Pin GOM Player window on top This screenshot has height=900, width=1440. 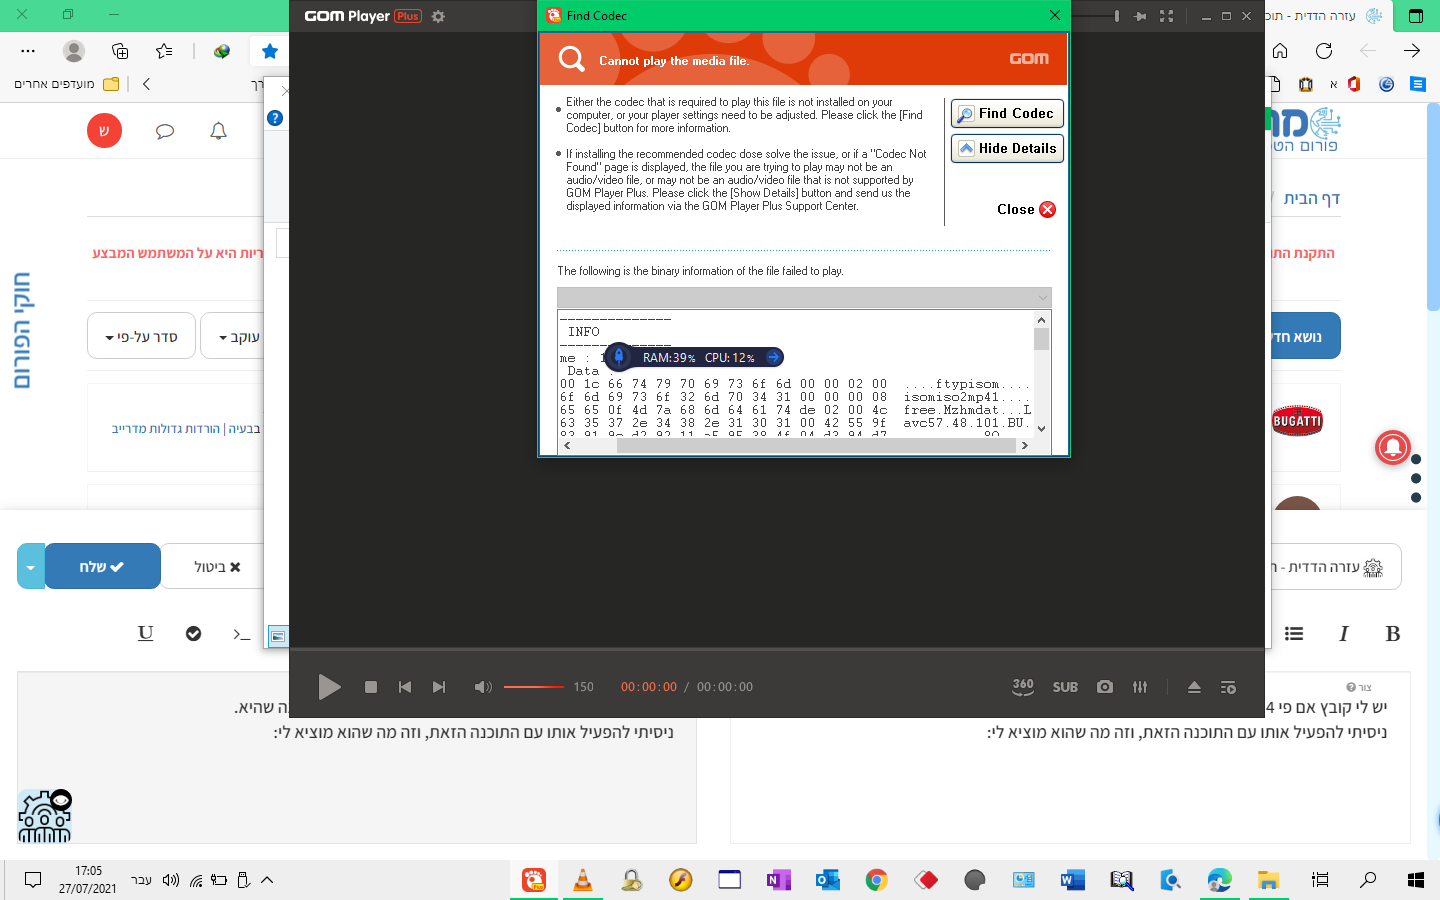1140,16
